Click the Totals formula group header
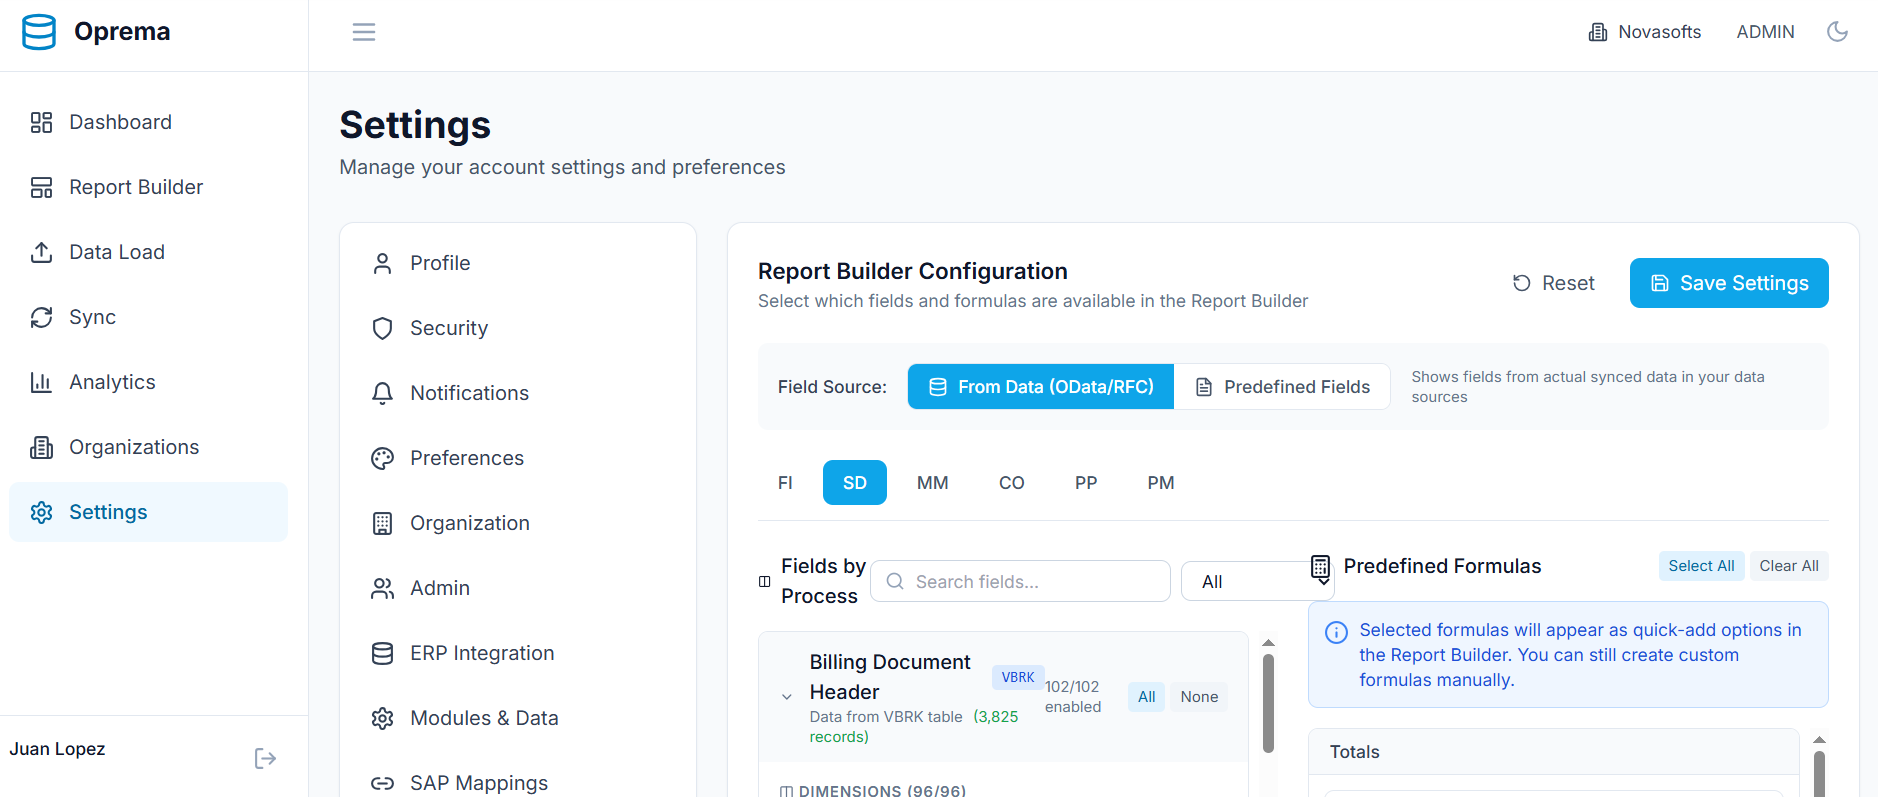This screenshot has height=797, width=1878. click(x=1553, y=752)
